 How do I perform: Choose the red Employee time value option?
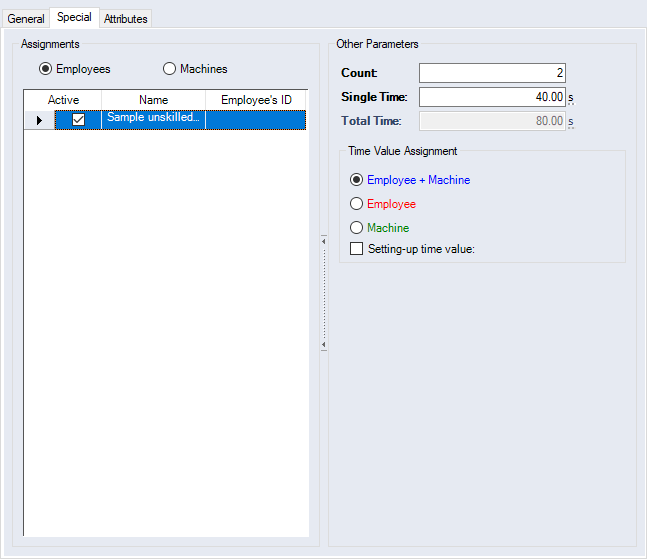pyautogui.click(x=357, y=204)
